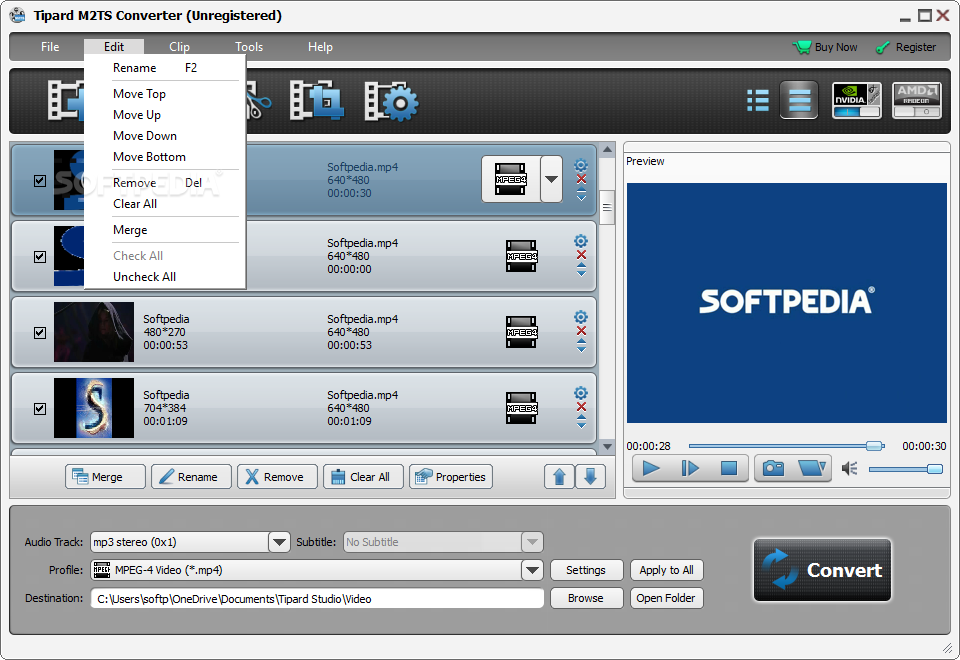Image resolution: width=960 pixels, height=660 pixels.
Task: Take a snapshot with camera icon
Action: pyautogui.click(x=773, y=468)
